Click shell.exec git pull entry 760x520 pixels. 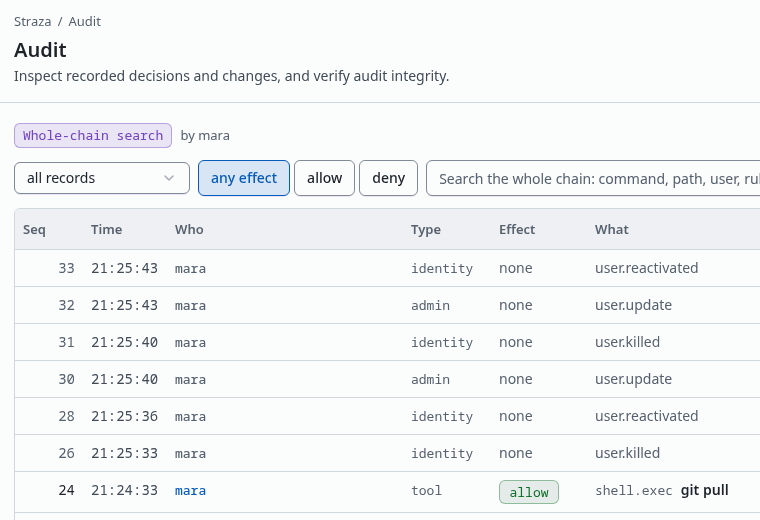[662, 490]
